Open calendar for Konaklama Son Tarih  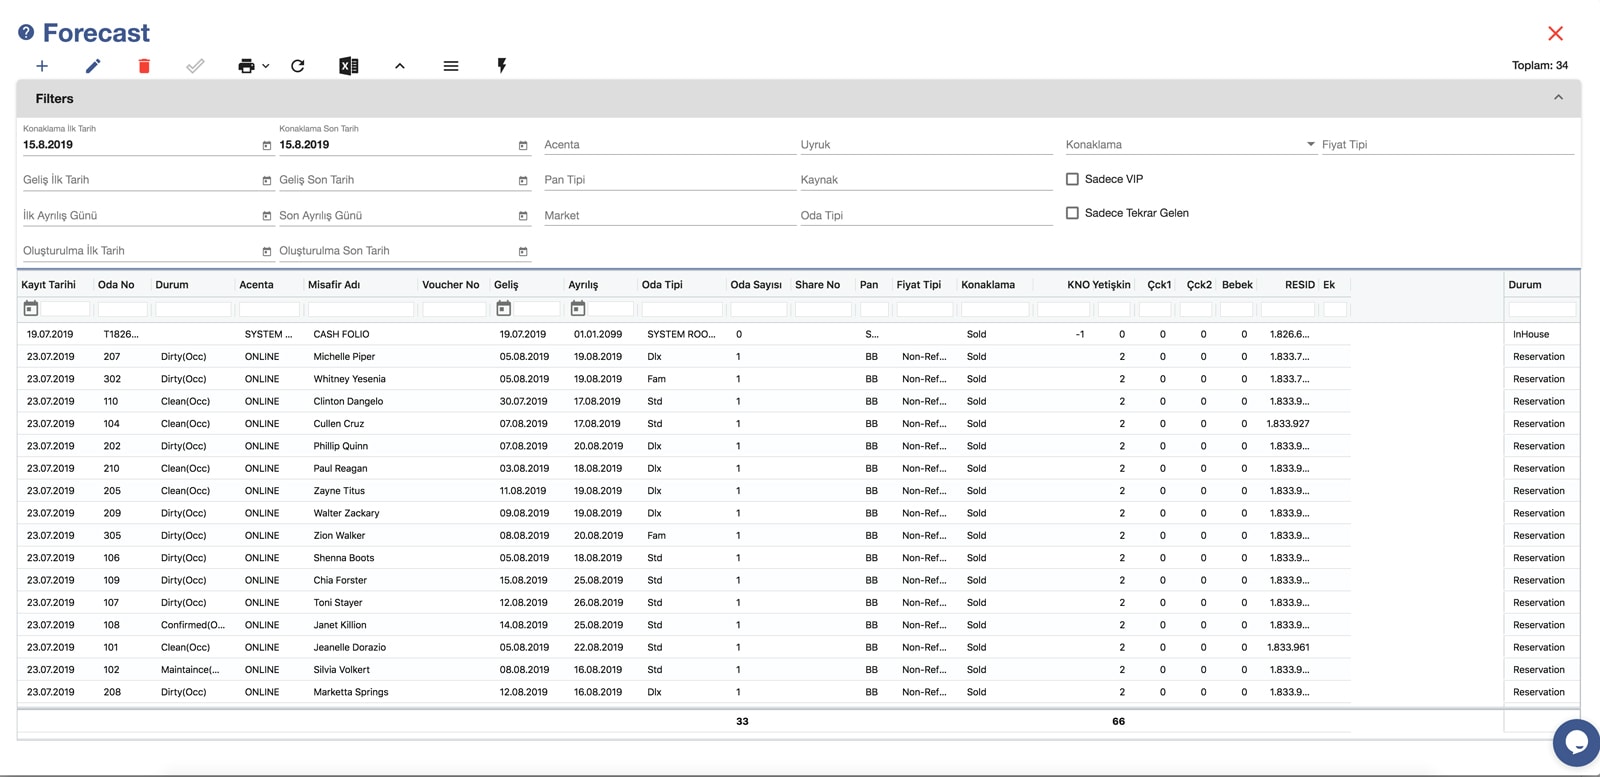523,146
